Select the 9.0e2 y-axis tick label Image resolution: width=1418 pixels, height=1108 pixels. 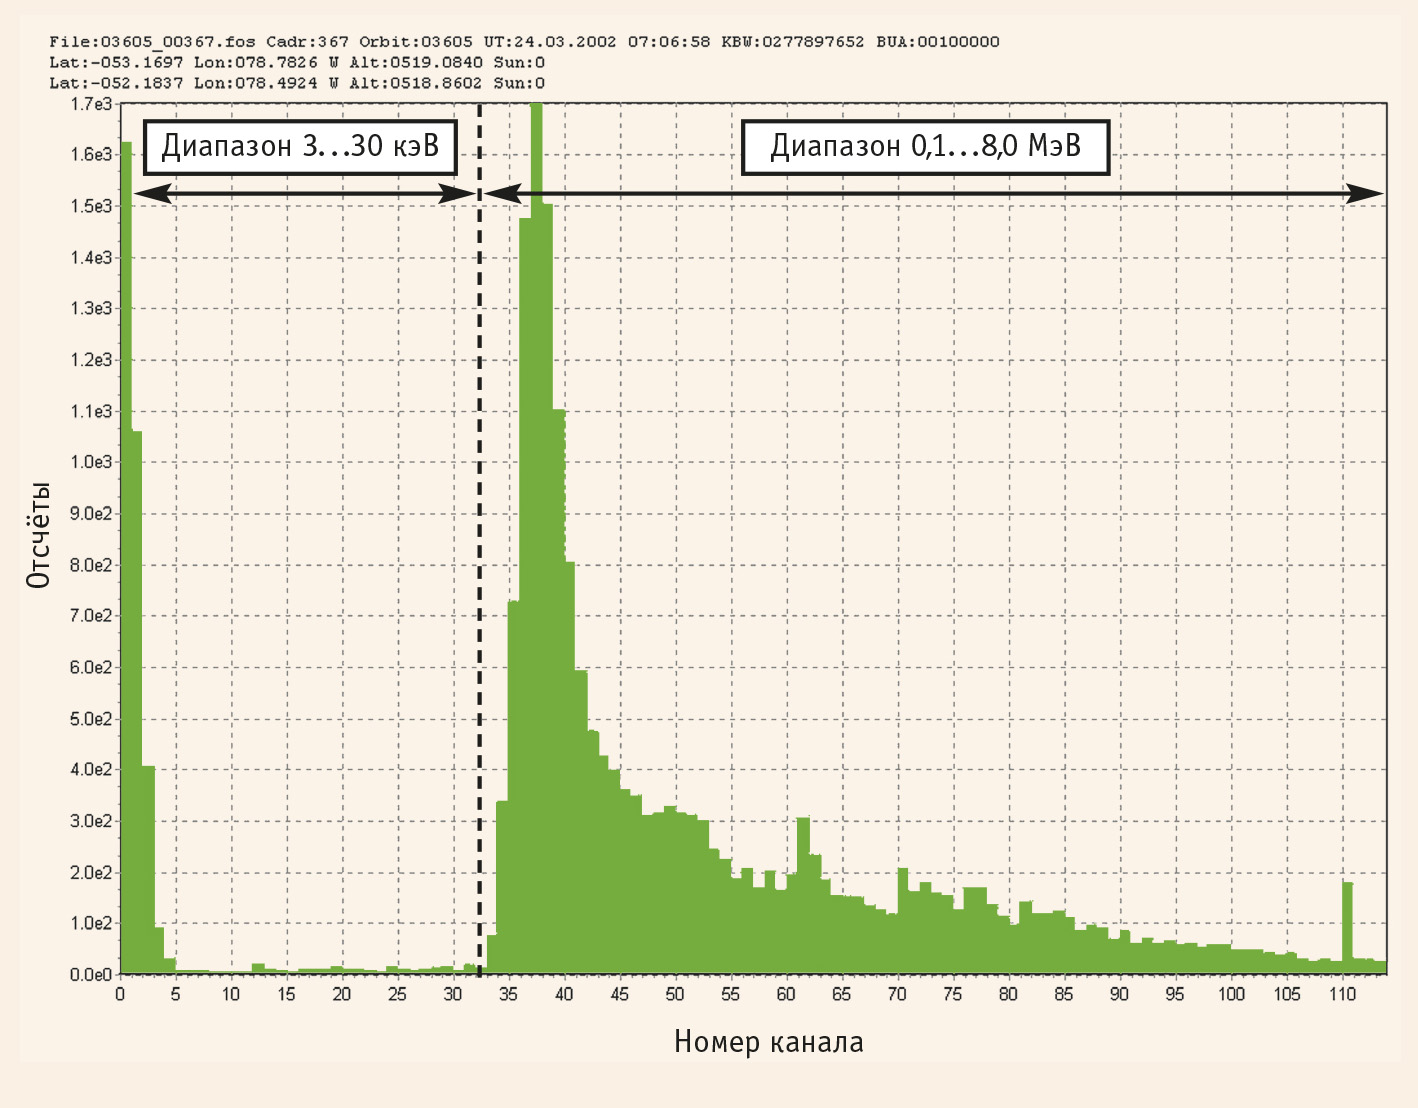tap(91, 514)
